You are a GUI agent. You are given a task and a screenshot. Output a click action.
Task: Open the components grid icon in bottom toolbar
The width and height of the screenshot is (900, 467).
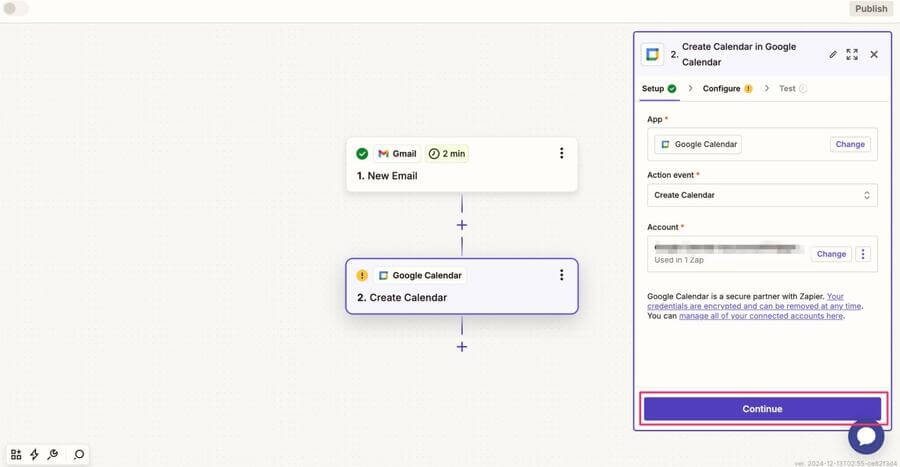(16, 454)
